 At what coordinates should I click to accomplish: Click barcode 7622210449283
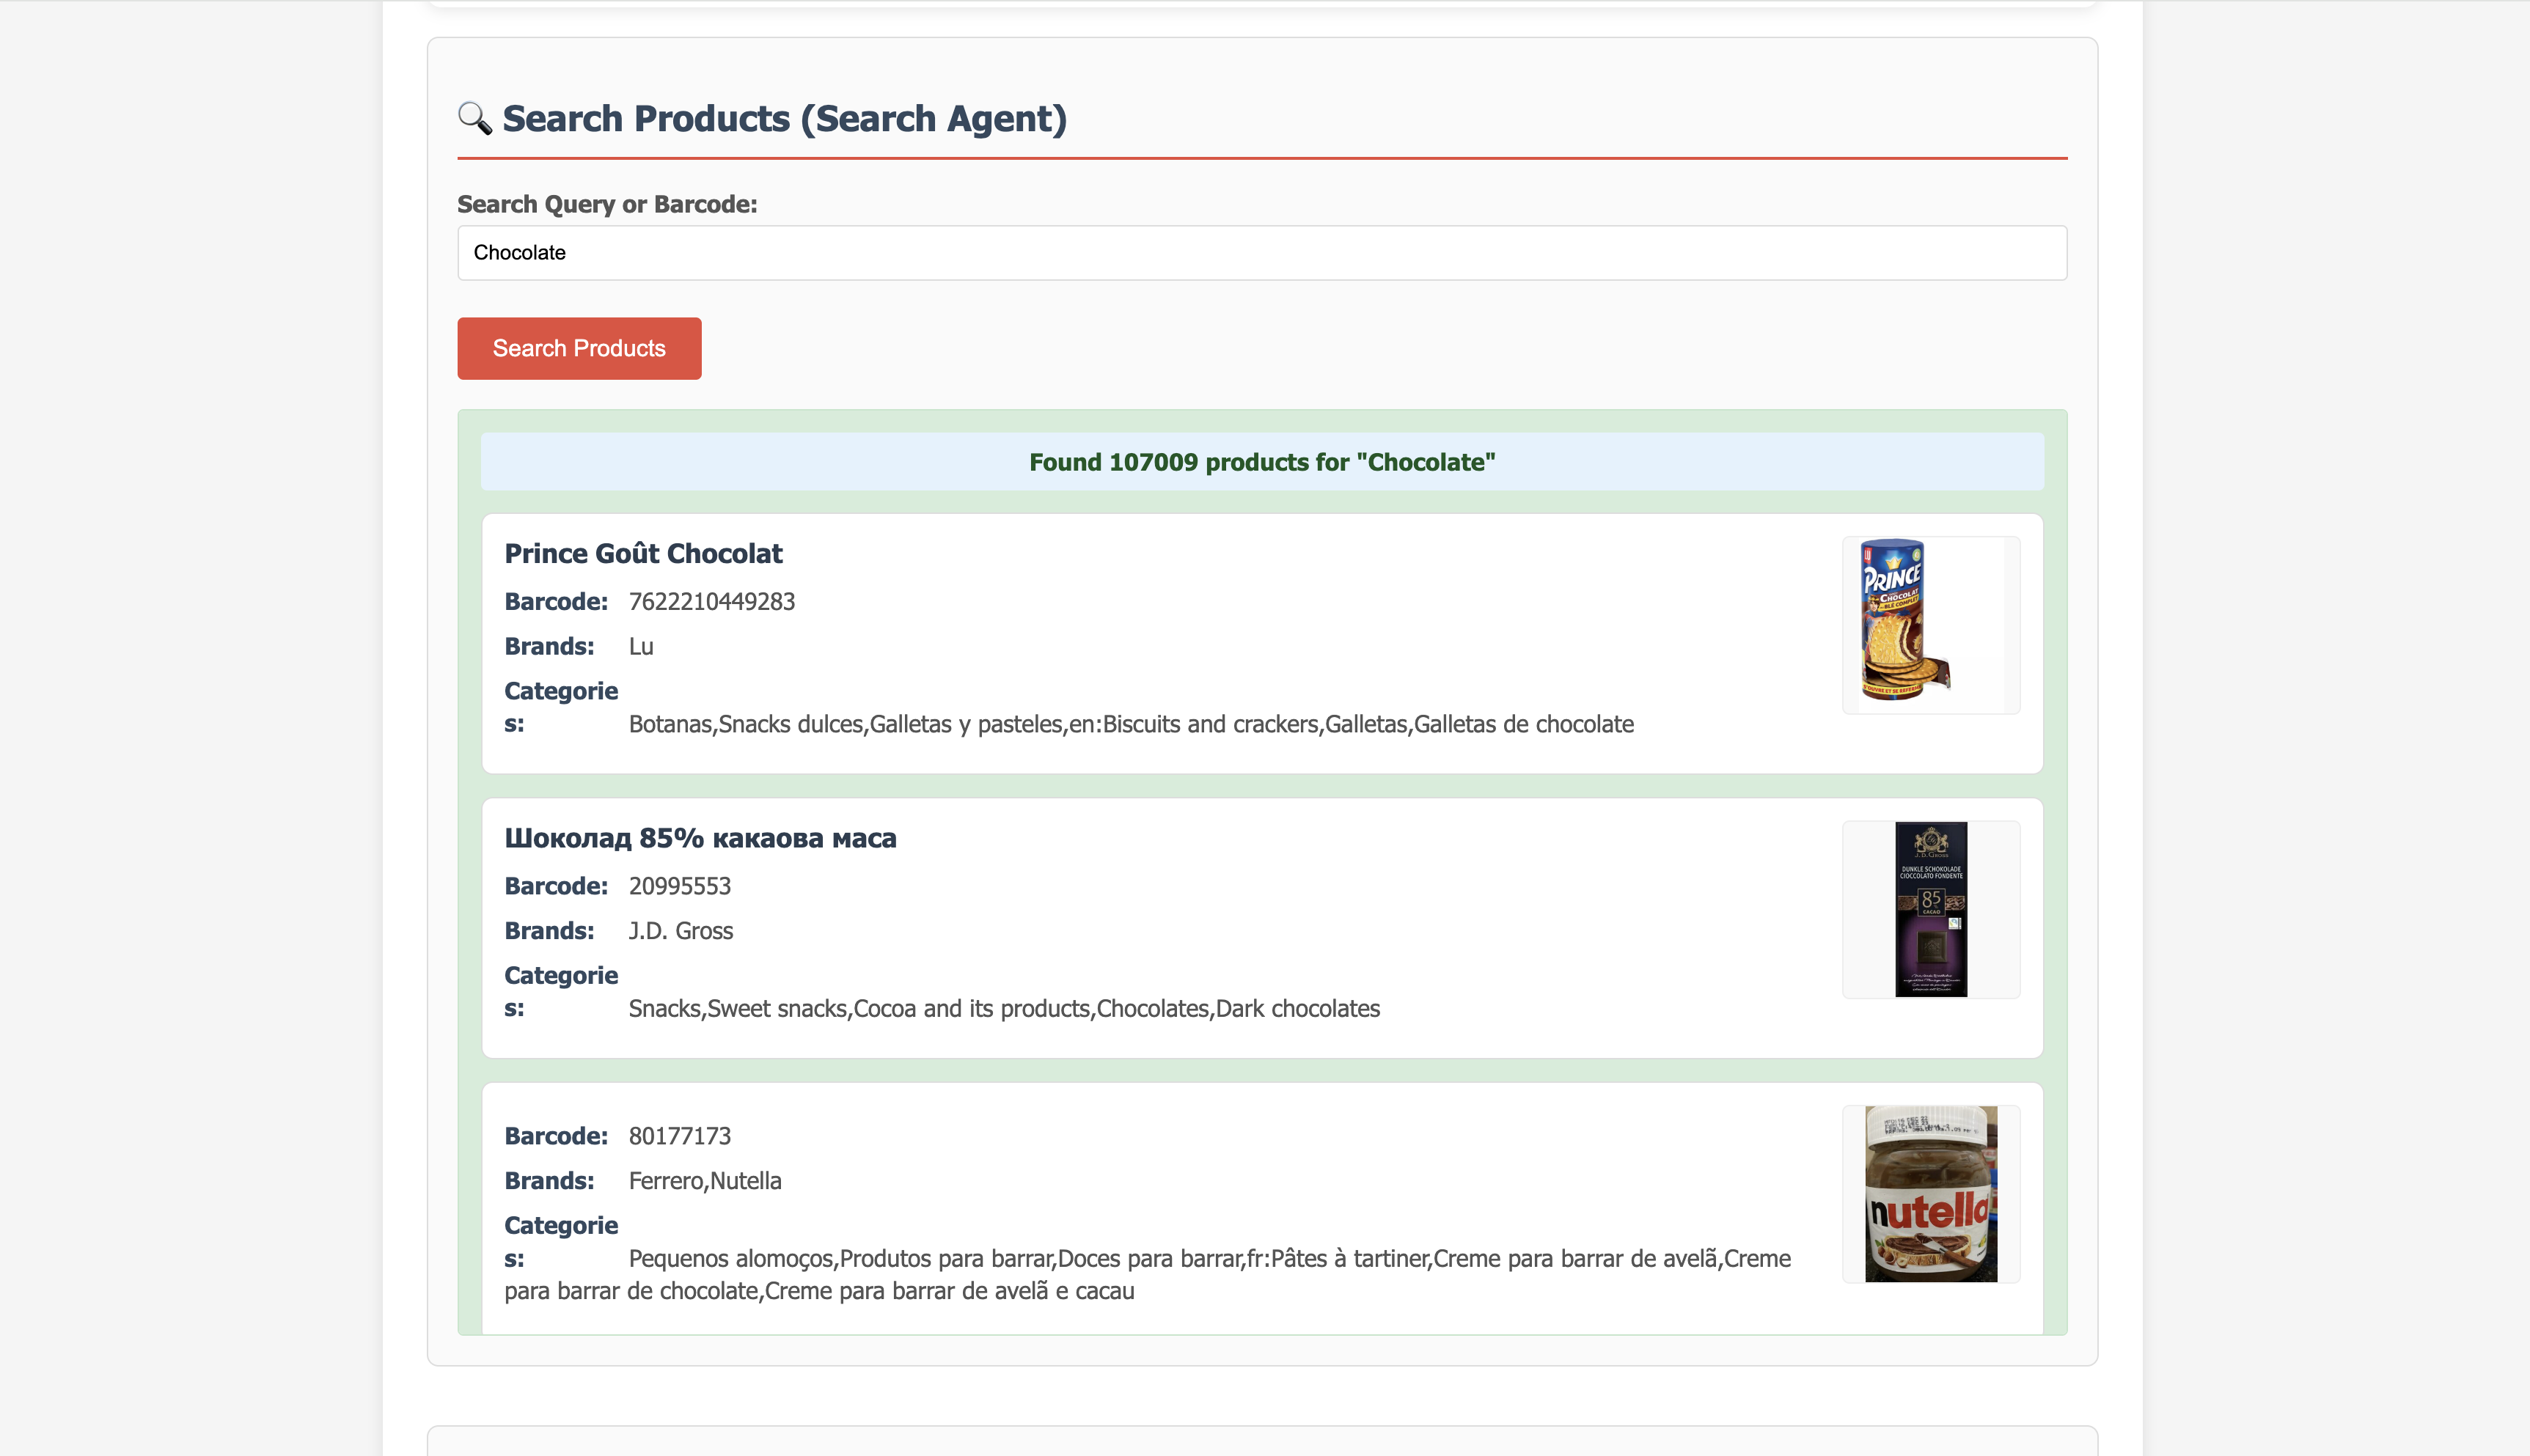coord(712,602)
